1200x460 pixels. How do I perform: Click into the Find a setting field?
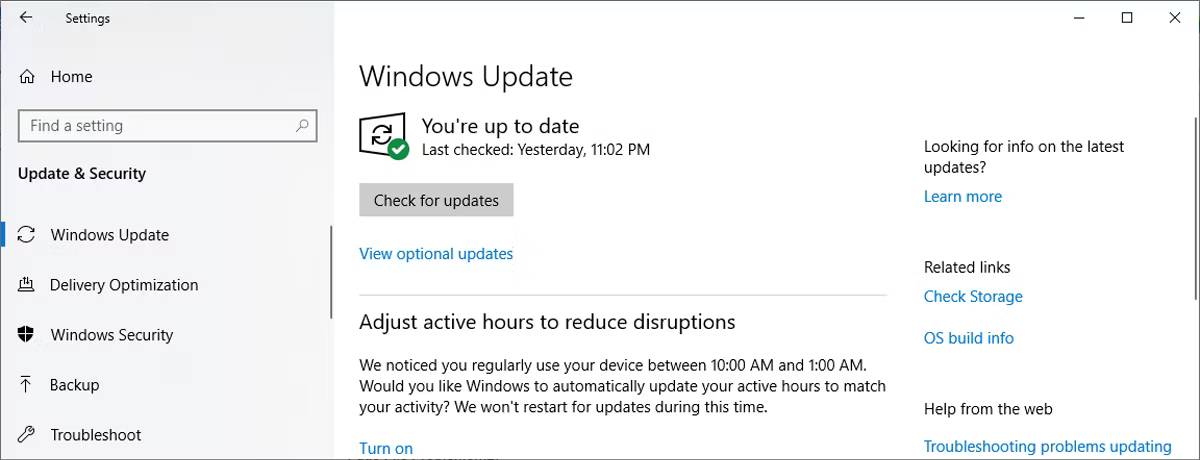[168, 126]
